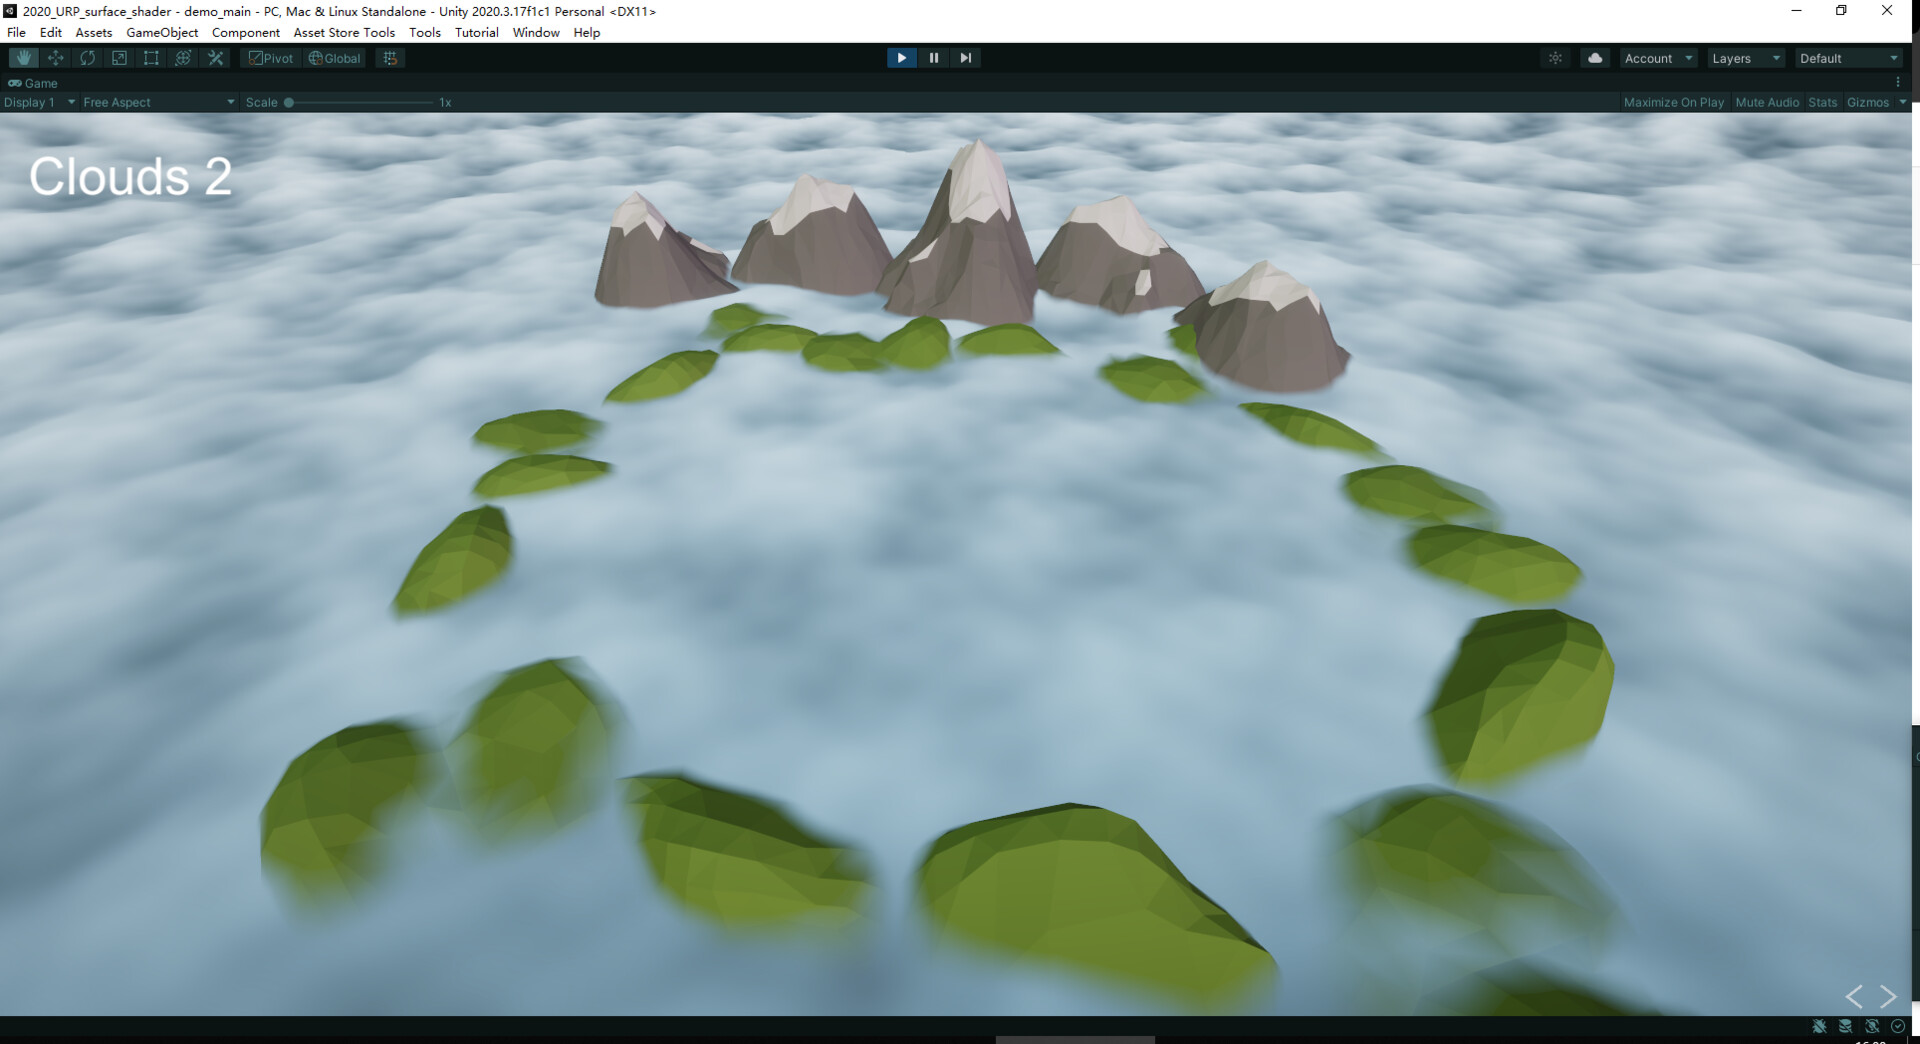Toggle Global coordinate mode
This screenshot has width=1920, height=1044.
pos(334,57)
